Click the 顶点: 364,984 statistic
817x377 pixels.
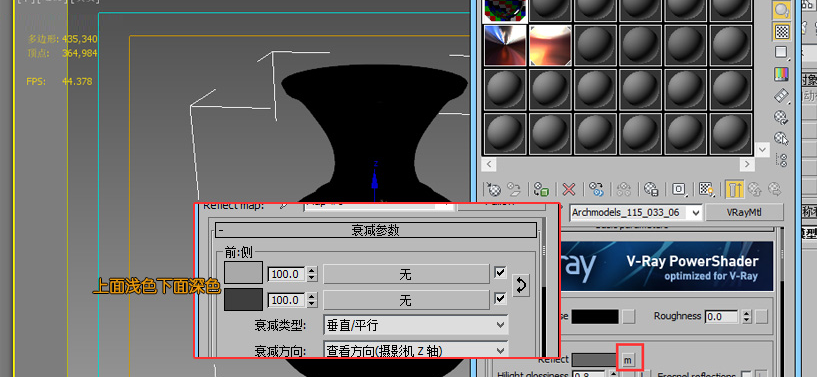click(63, 53)
